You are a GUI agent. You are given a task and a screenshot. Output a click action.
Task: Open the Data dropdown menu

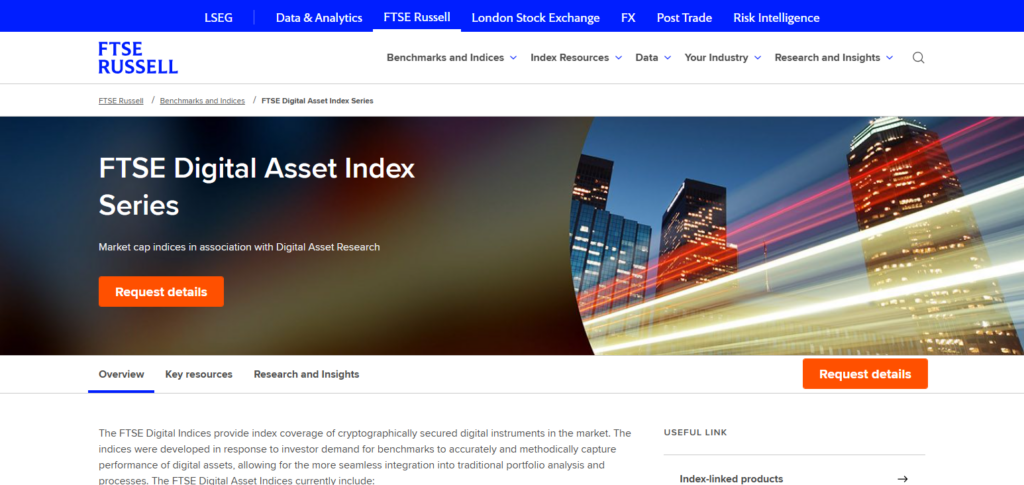pos(653,57)
